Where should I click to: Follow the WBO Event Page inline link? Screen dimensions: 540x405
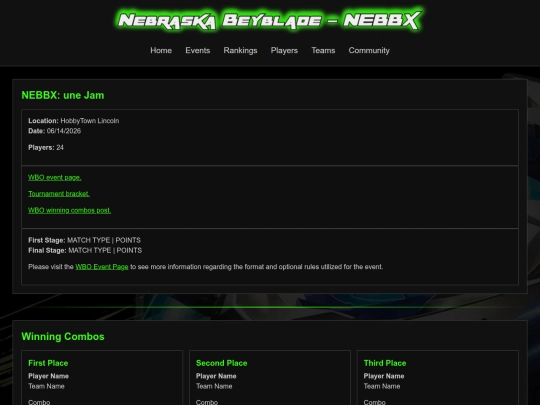[x=102, y=267]
